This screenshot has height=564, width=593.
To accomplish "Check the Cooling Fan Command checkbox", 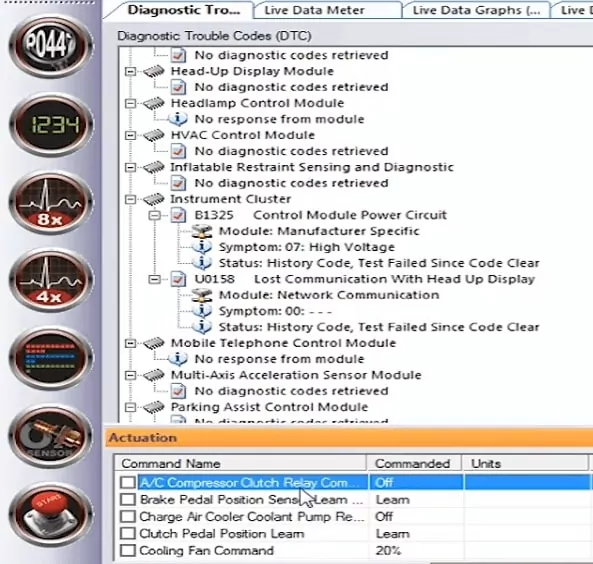I will coord(128,550).
